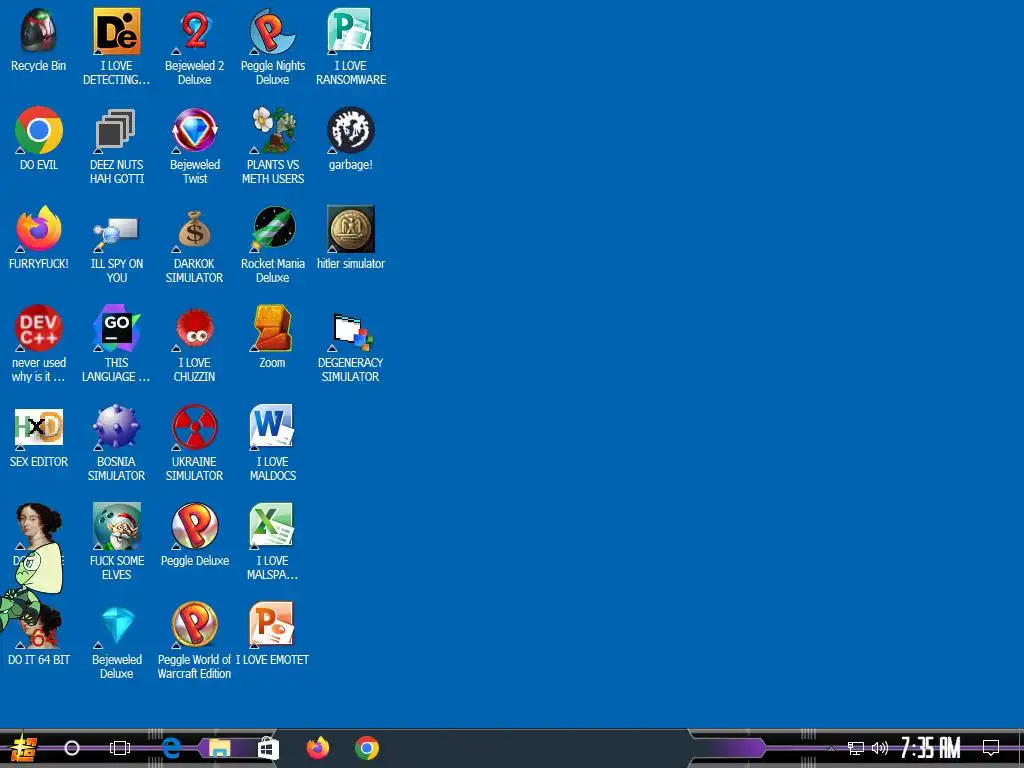
Task: Open Microsoft Store from the taskbar
Action: pos(268,748)
